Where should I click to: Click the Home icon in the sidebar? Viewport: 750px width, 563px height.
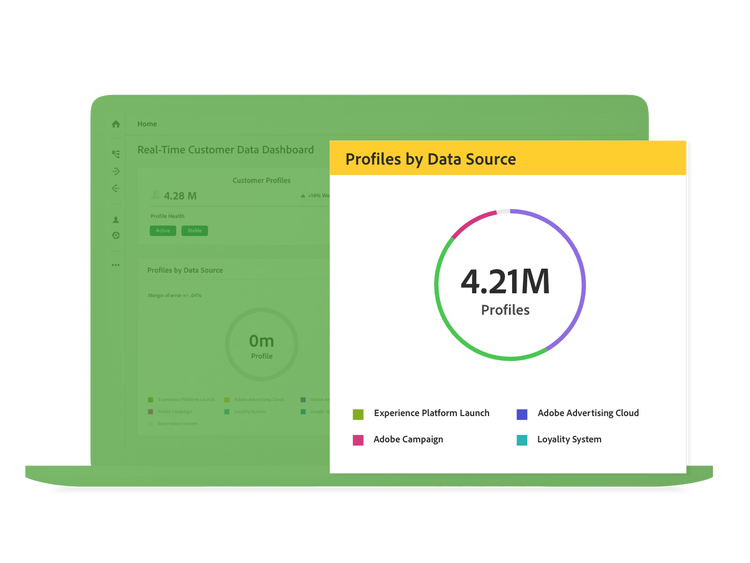(116, 124)
